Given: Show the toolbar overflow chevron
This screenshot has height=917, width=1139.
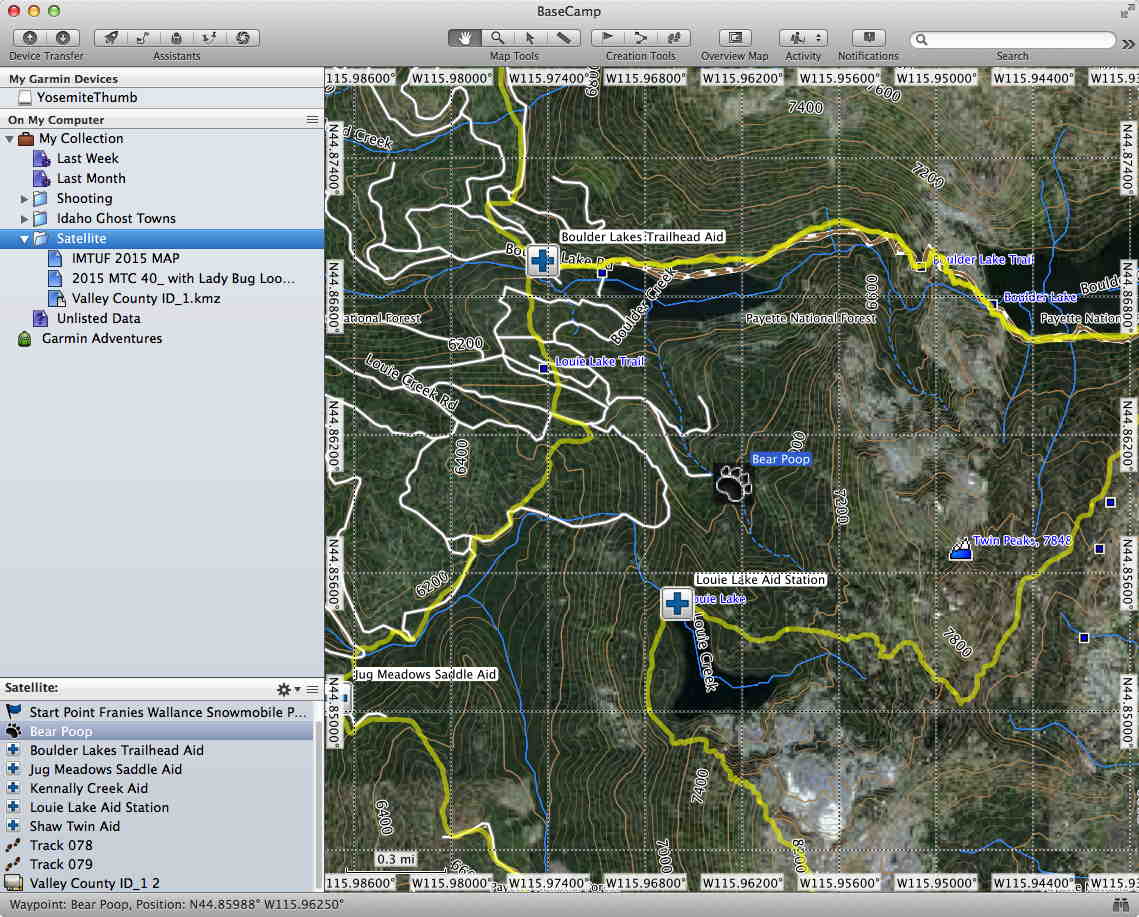Looking at the screenshot, I should [1128, 44].
